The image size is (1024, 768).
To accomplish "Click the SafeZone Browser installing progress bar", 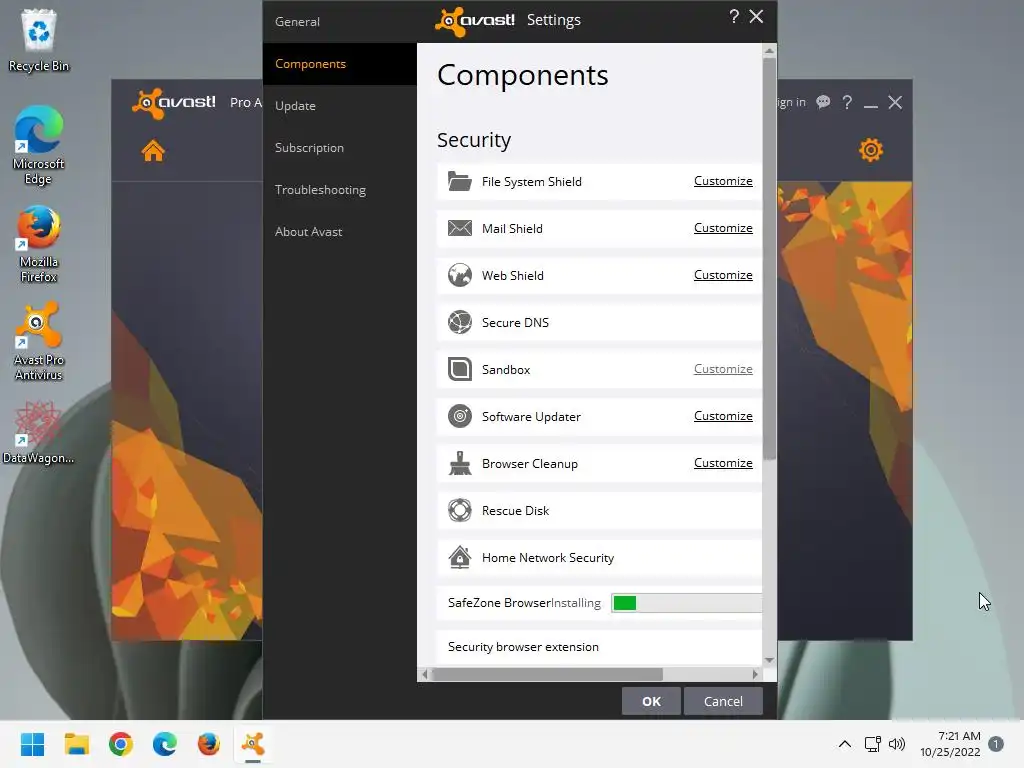I will [x=686, y=603].
